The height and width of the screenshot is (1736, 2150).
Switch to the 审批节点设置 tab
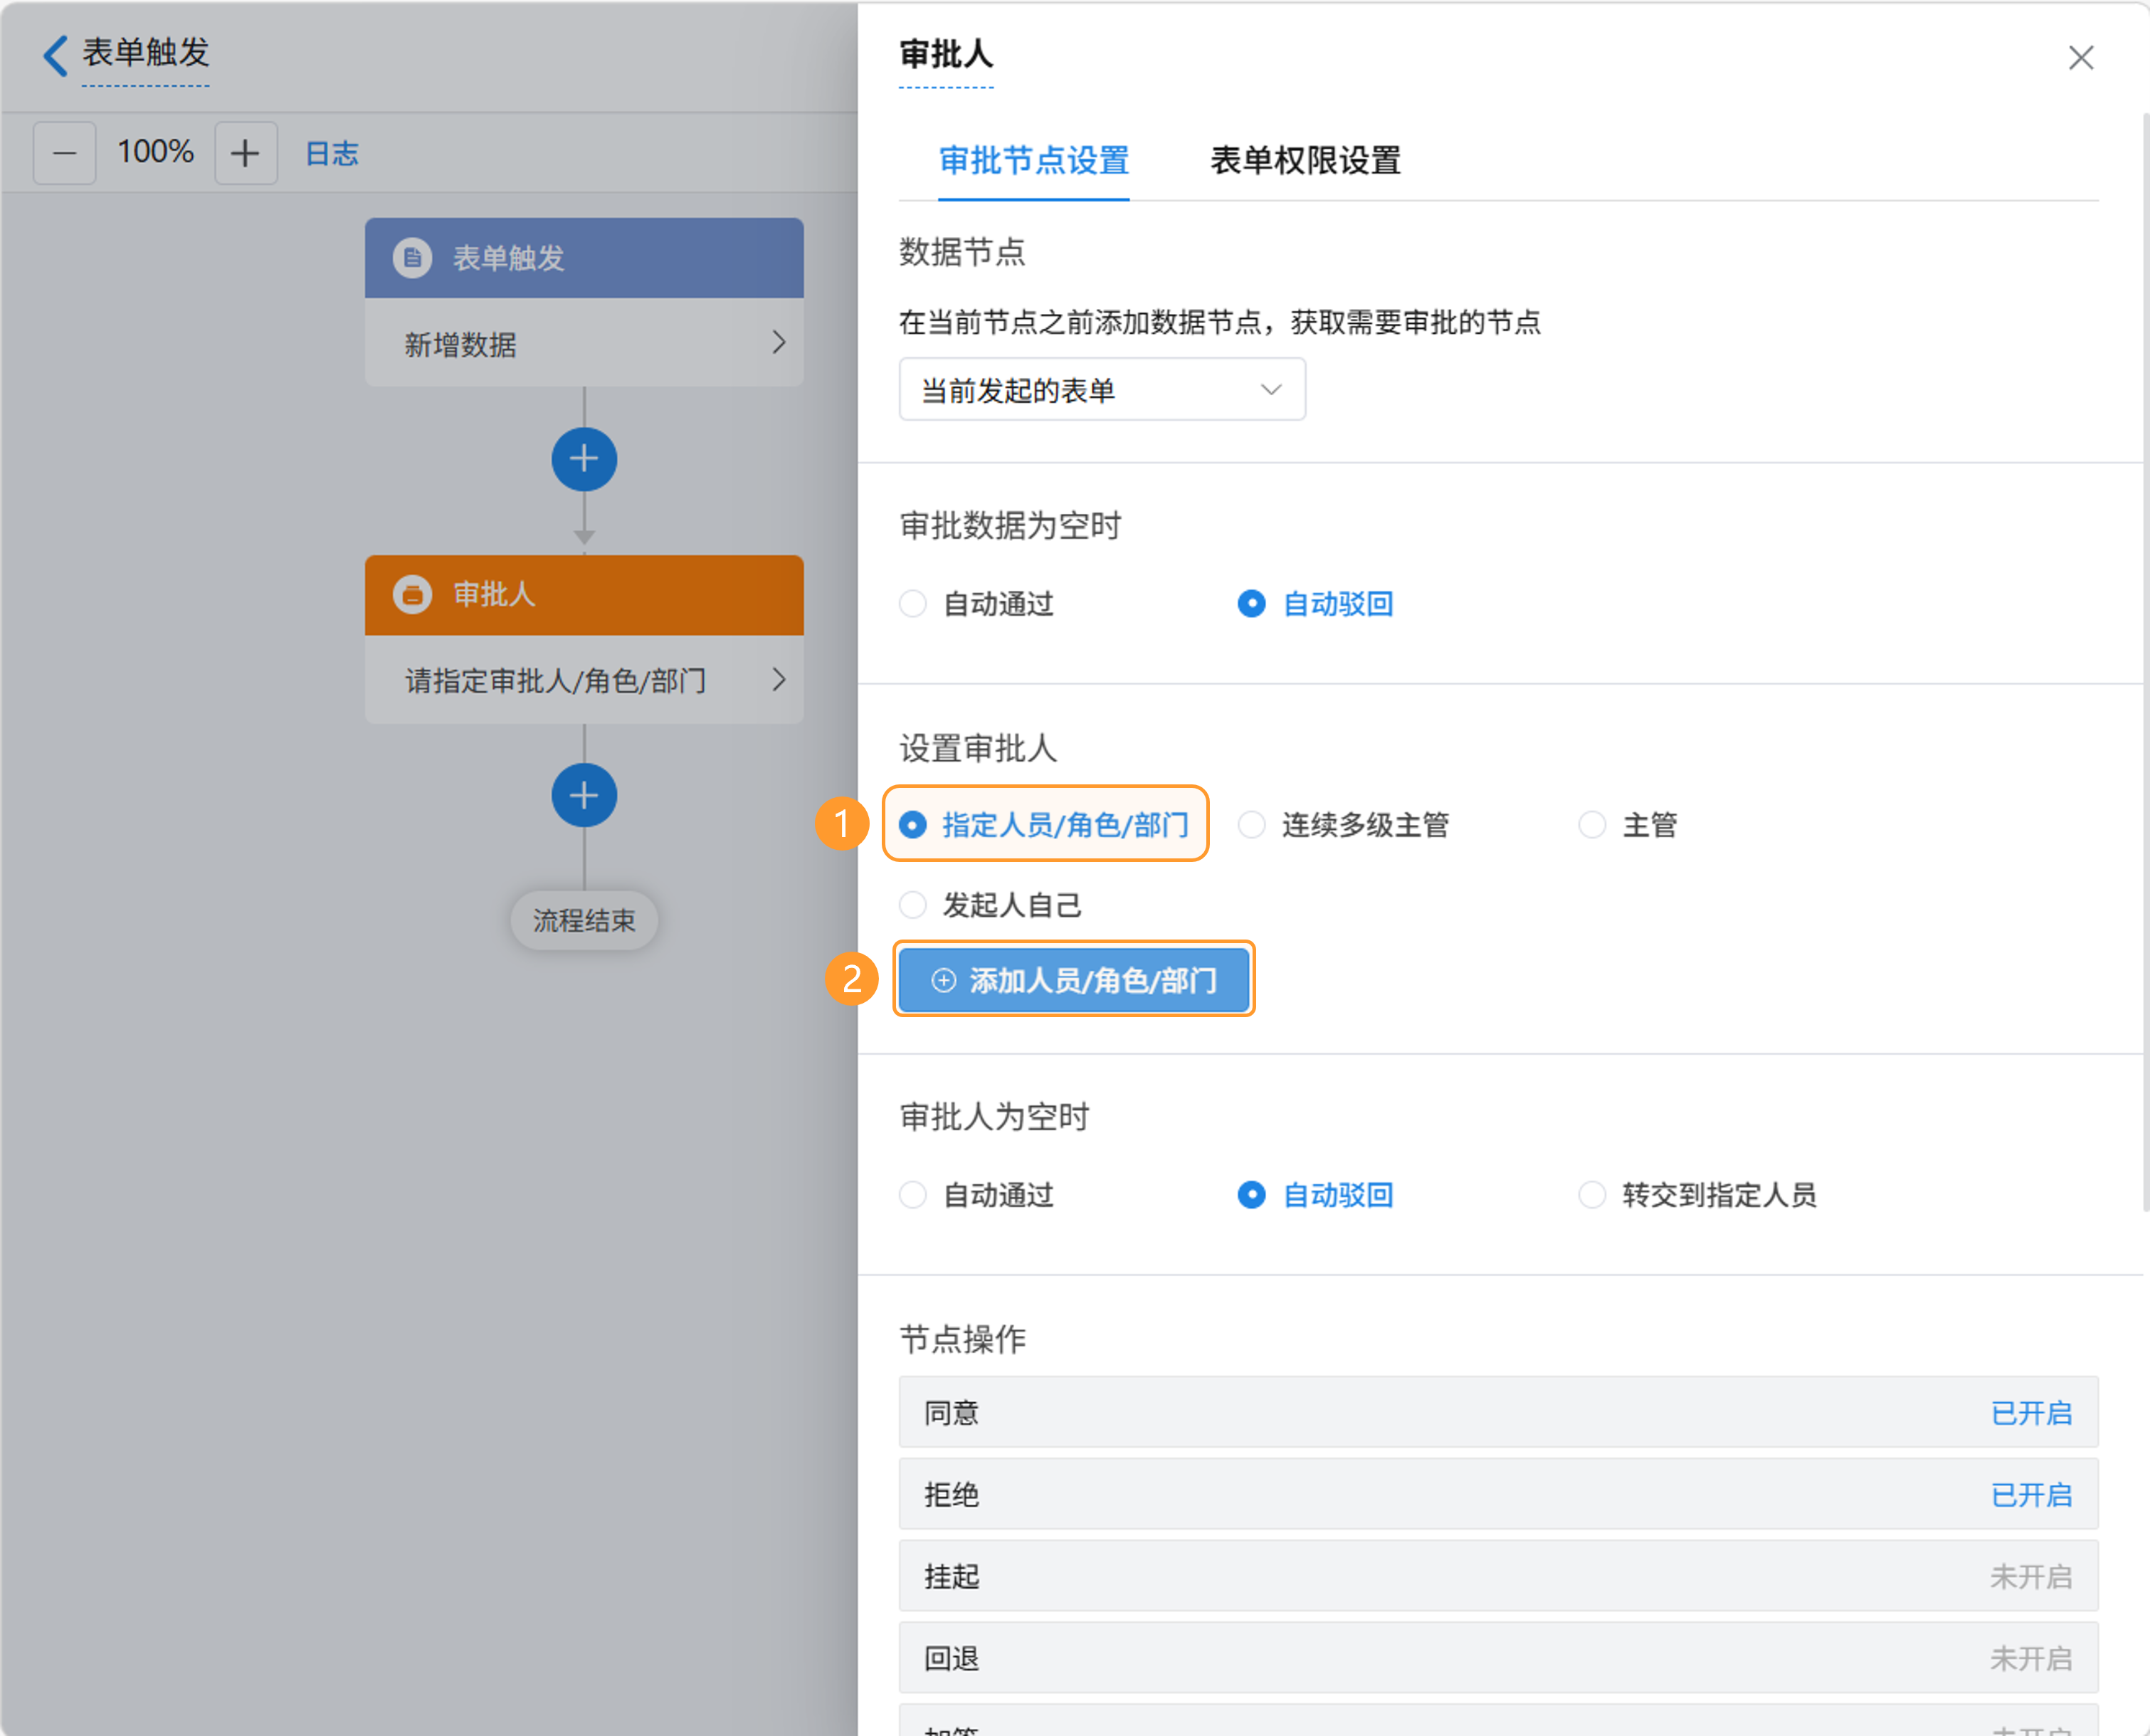click(x=1033, y=160)
